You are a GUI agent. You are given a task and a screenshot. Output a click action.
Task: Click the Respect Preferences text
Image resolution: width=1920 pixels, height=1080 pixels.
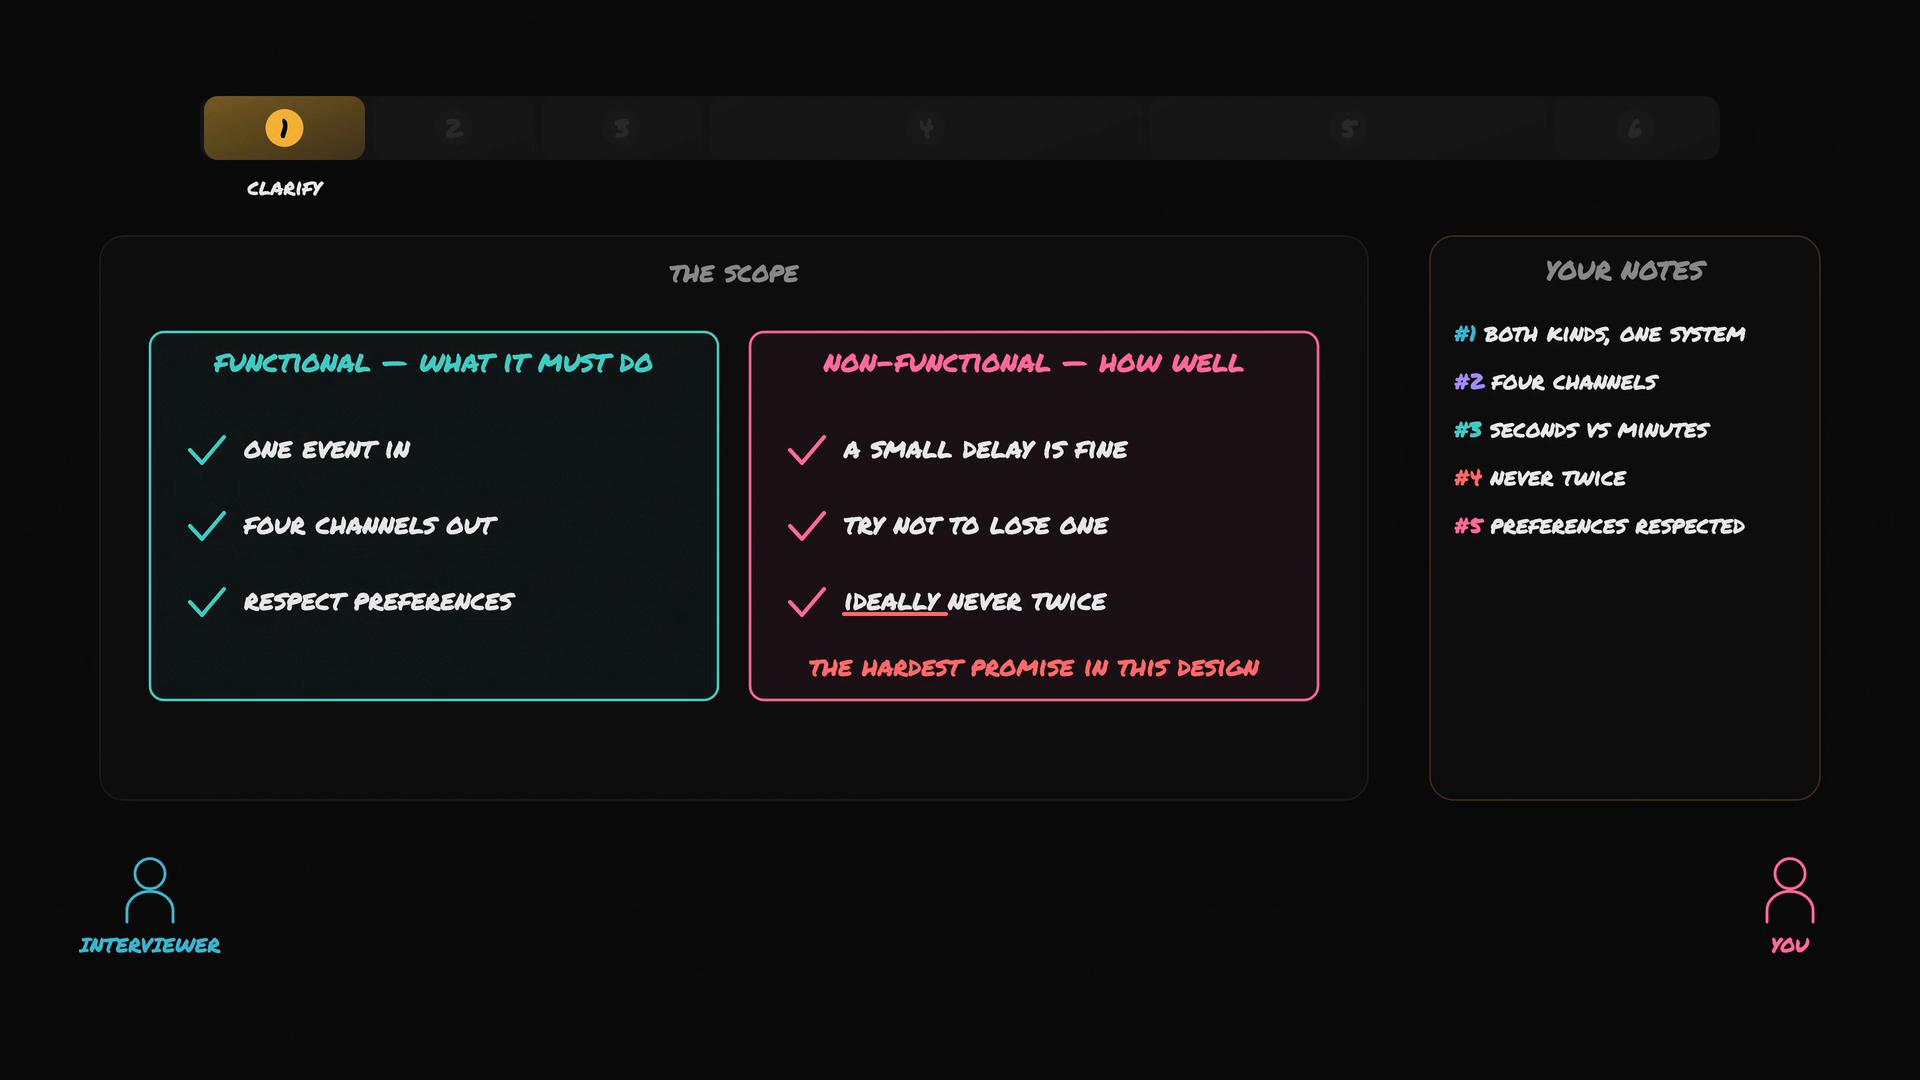(x=379, y=602)
